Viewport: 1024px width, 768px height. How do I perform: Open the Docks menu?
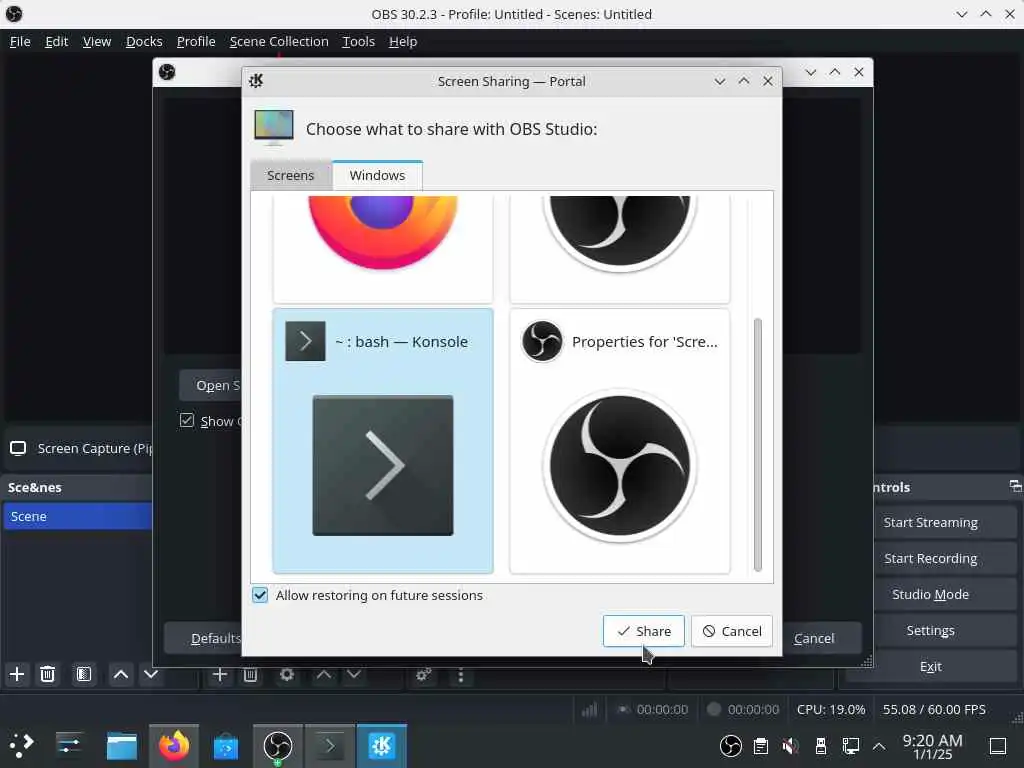pos(144,41)
